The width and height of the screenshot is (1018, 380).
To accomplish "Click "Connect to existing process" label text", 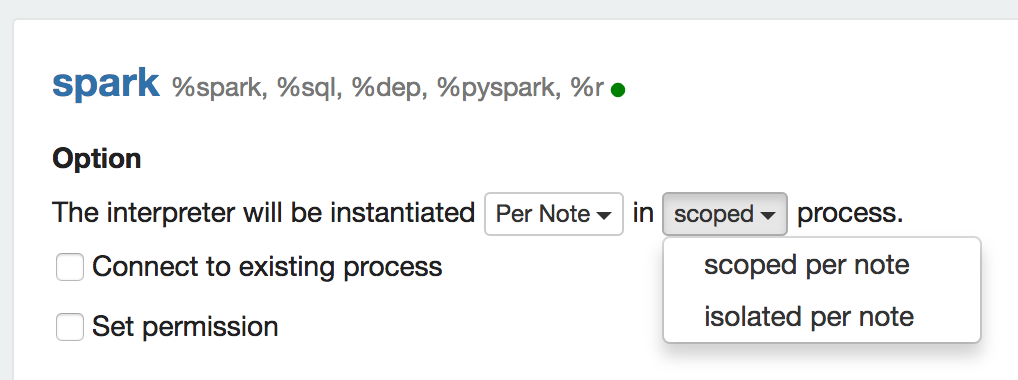I will click(267, 267).
